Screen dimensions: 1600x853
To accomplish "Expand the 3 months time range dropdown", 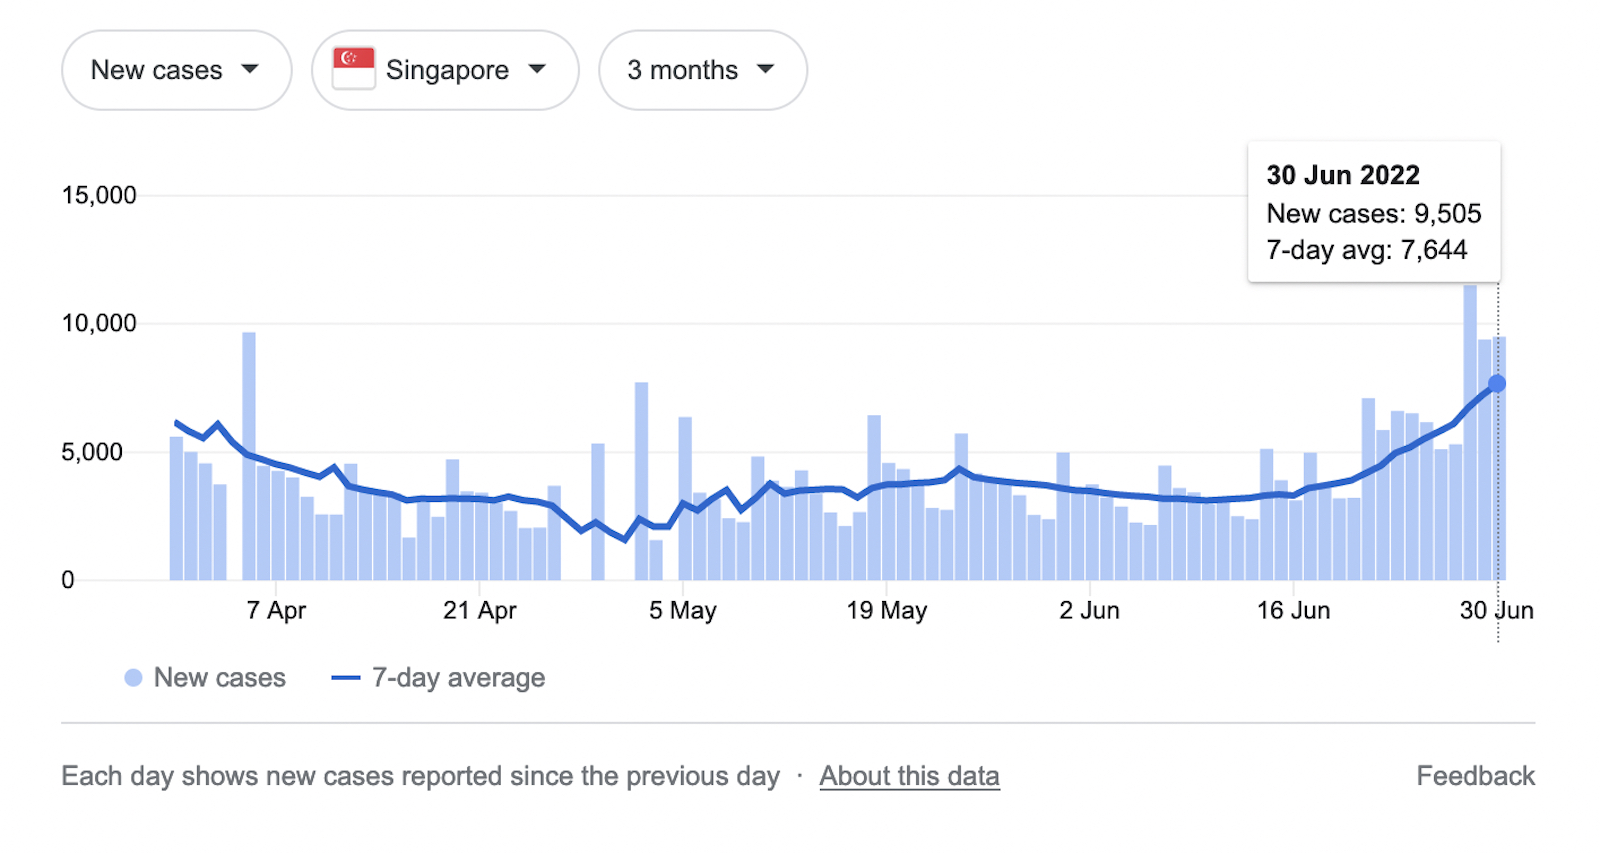I will [702, 70].
